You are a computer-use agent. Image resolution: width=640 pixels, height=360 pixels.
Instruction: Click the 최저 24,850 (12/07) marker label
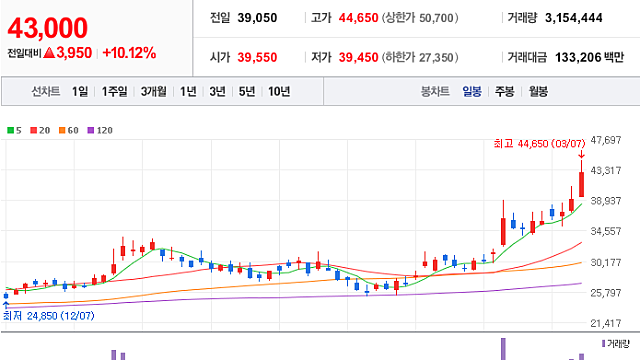coord(49,316)
